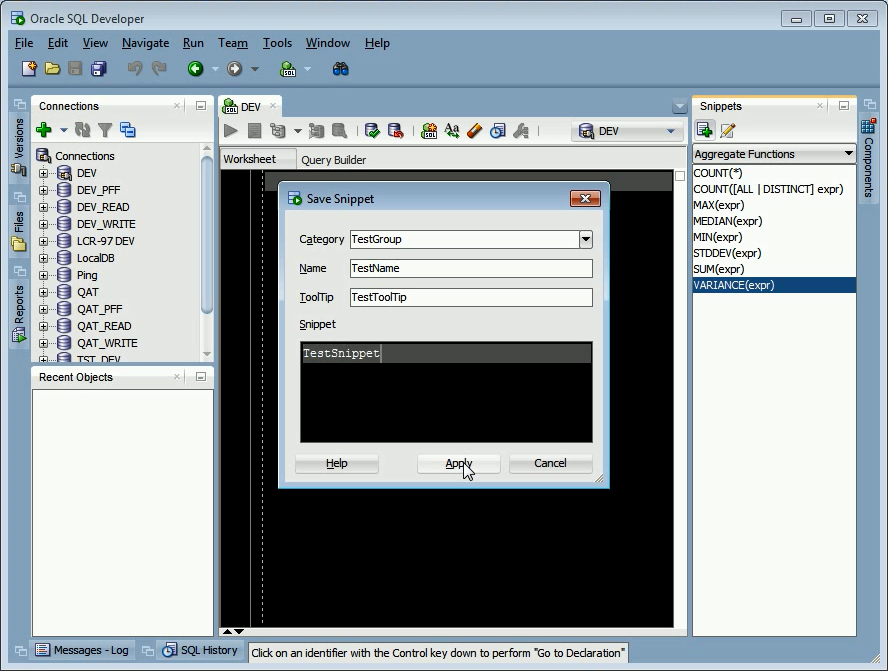Go forward with the gray arrow
This screenshot has width=888, height=671.
click(234, 69)
